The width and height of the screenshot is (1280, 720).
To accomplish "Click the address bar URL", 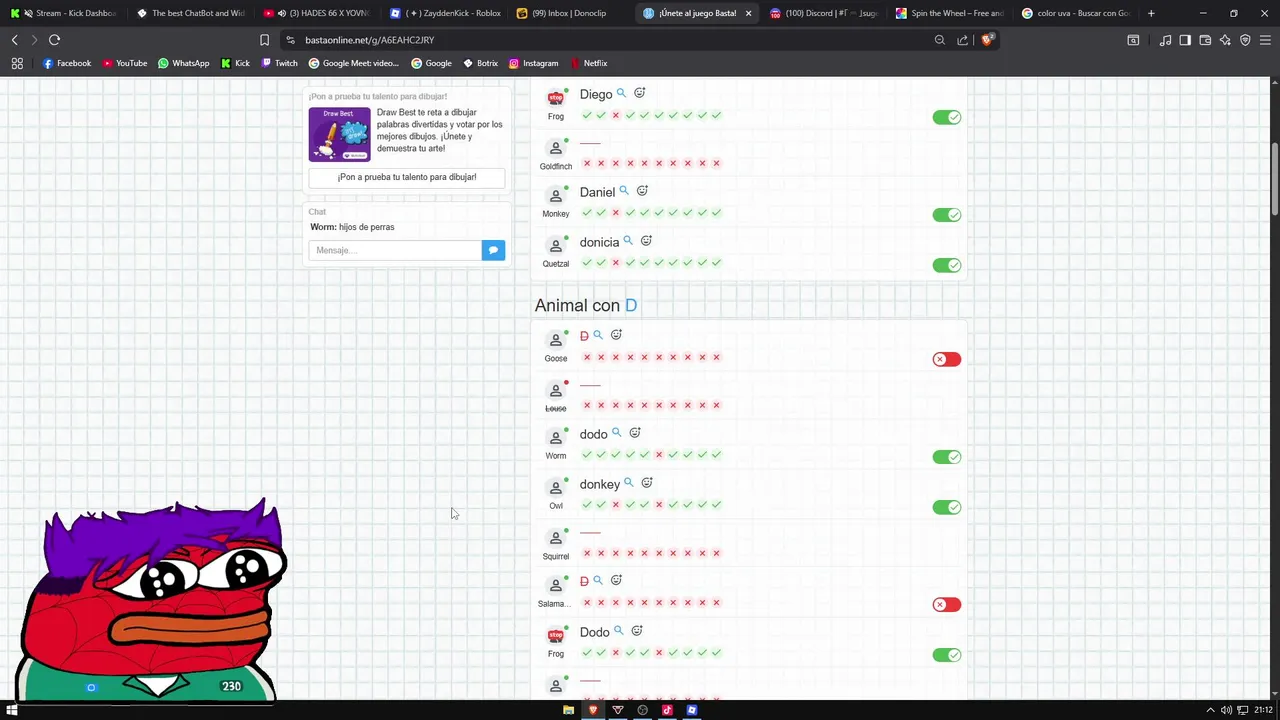I will click(x=369, y=40).
